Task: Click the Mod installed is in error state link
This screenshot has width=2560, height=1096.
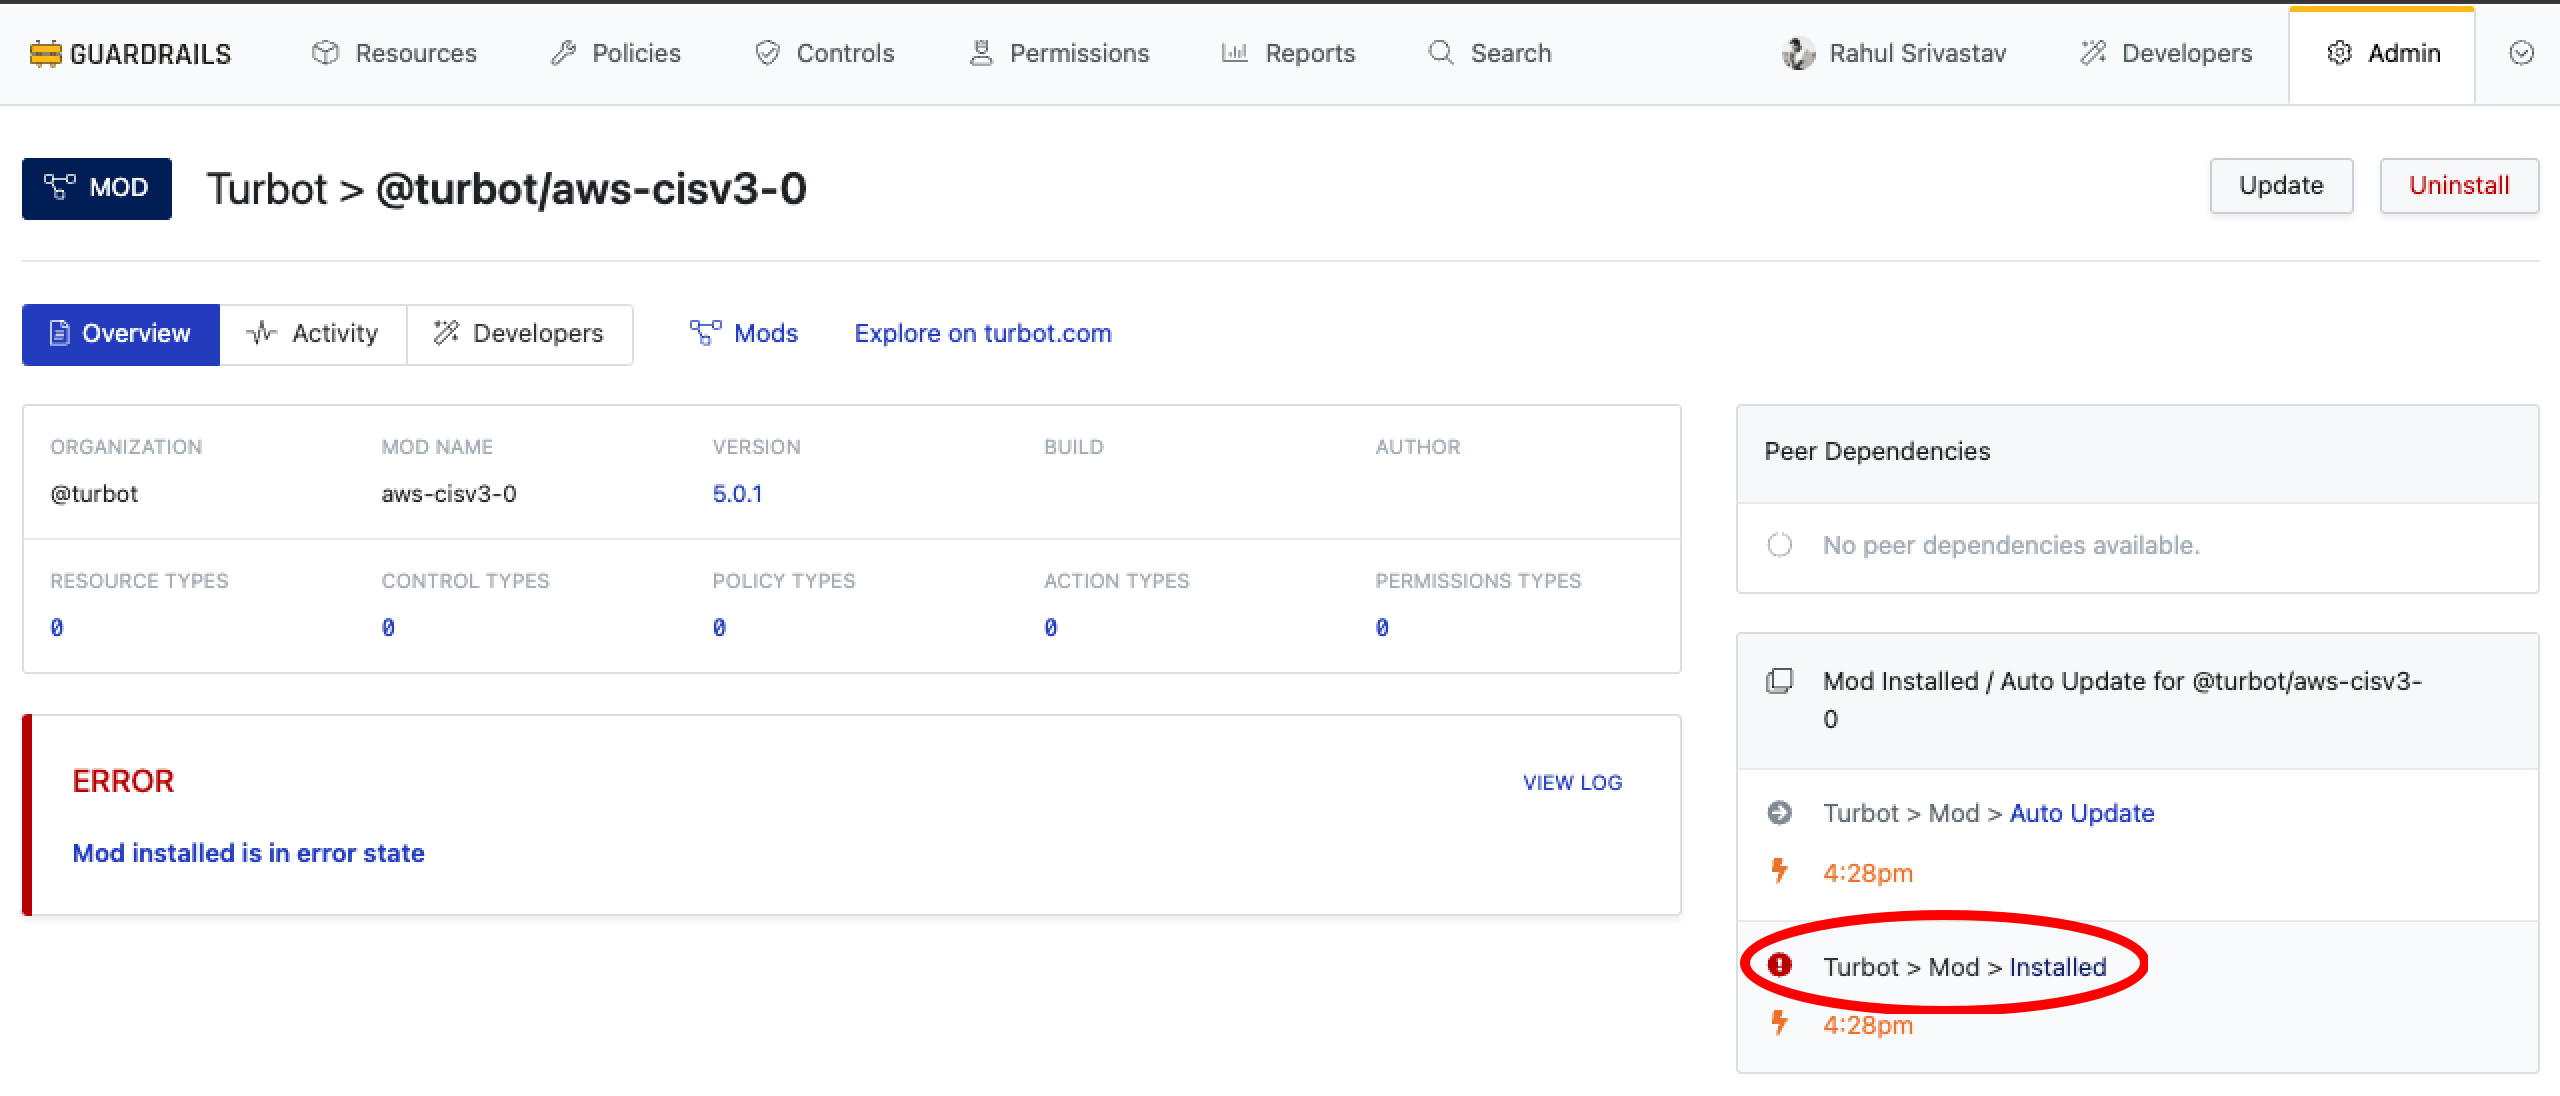Action: click(x=248, y=853)
